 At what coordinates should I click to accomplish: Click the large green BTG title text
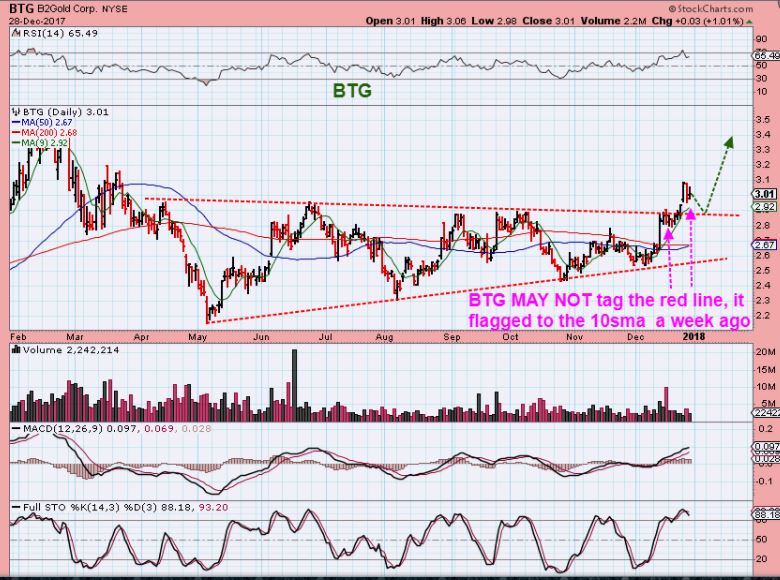pyautogui.click(x=352, y=91)
